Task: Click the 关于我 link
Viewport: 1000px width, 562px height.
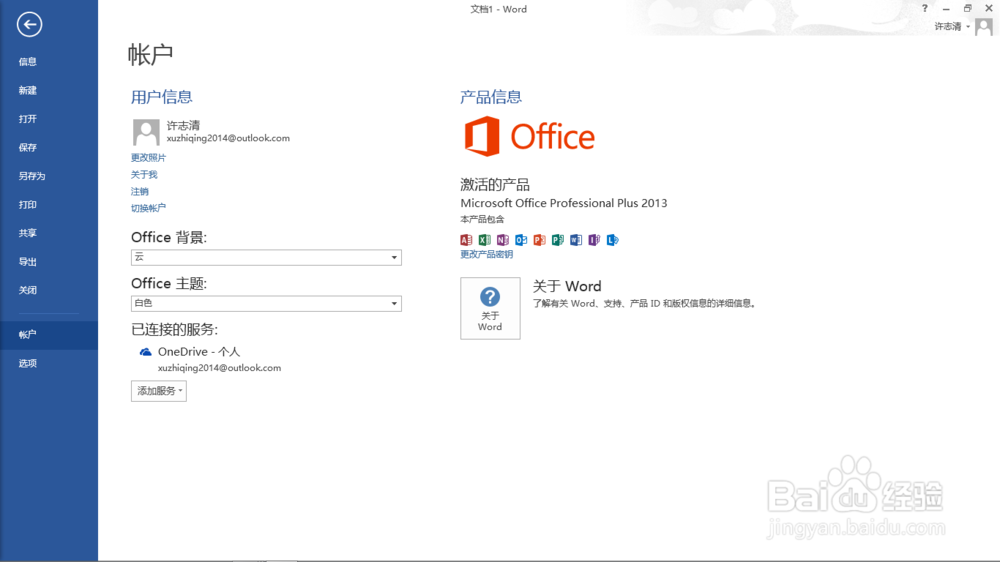Action: (144, 175)
